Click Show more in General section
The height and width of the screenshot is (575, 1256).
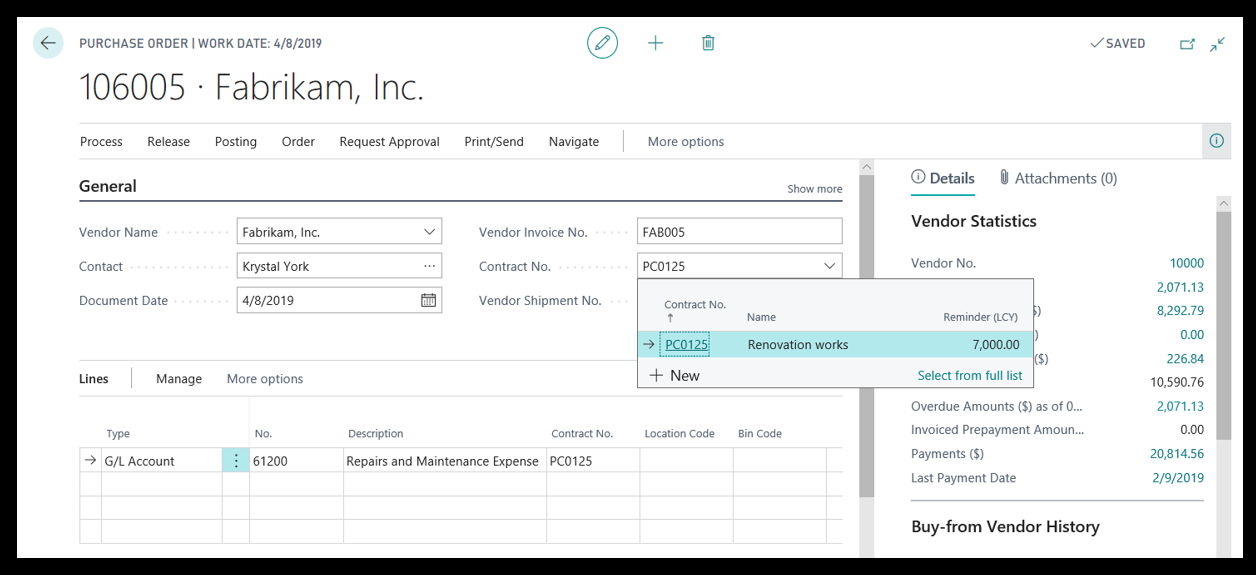pos(814,189)
